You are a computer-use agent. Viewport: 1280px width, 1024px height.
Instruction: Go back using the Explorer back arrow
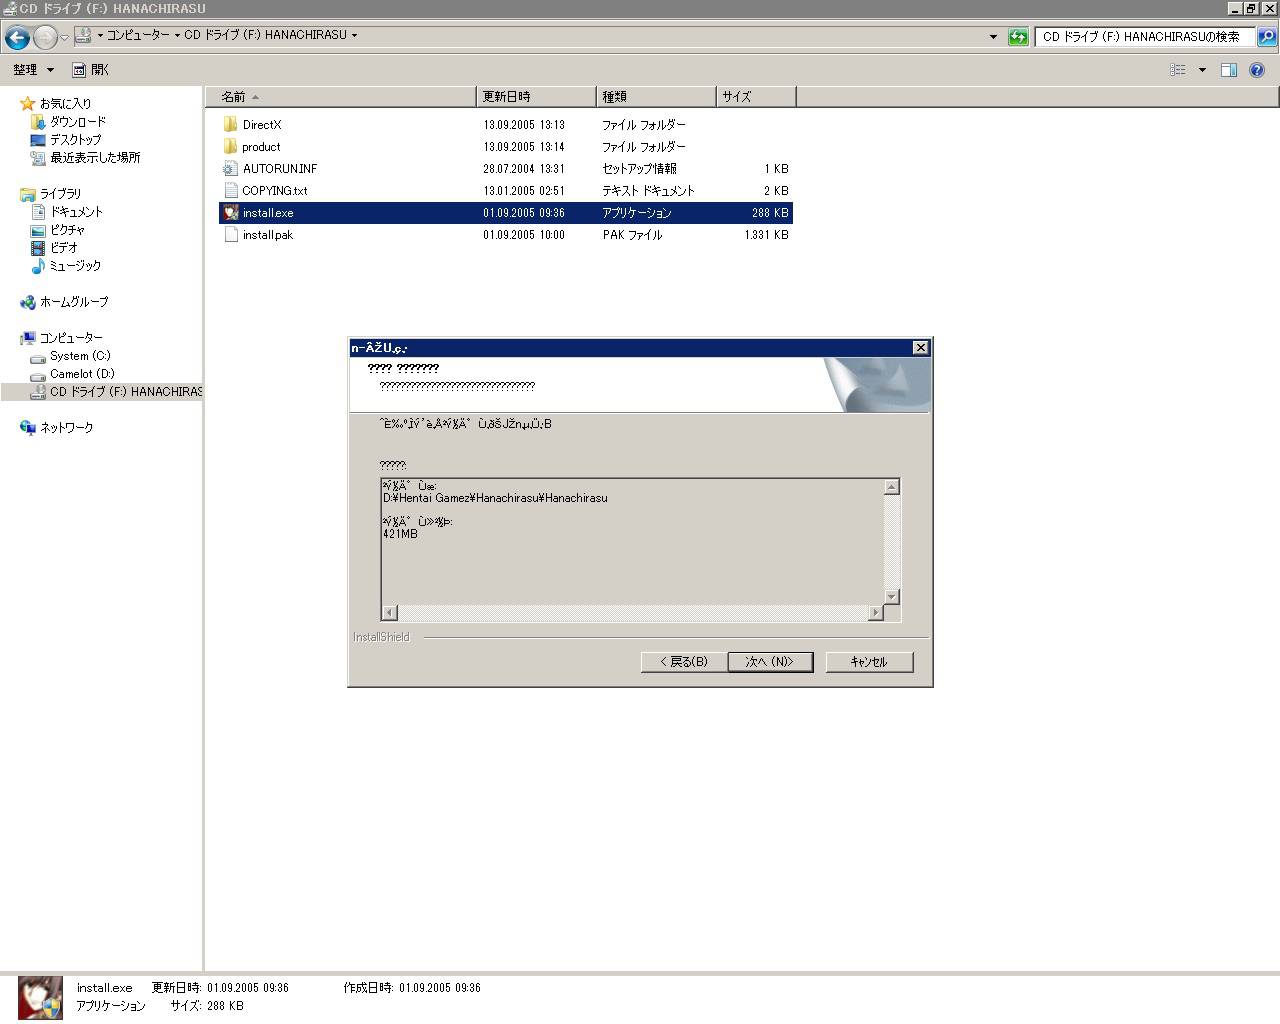point(17,38)
